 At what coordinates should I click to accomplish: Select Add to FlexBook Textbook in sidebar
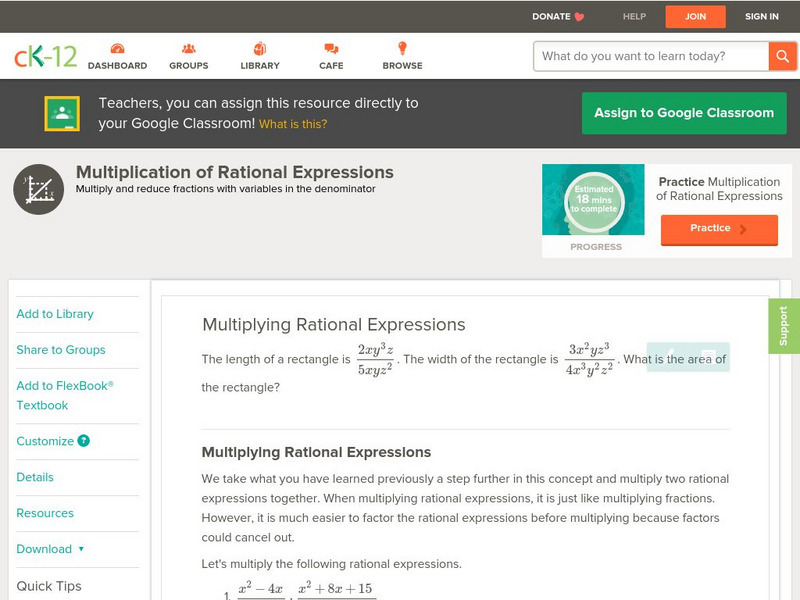tap(64, 395)
